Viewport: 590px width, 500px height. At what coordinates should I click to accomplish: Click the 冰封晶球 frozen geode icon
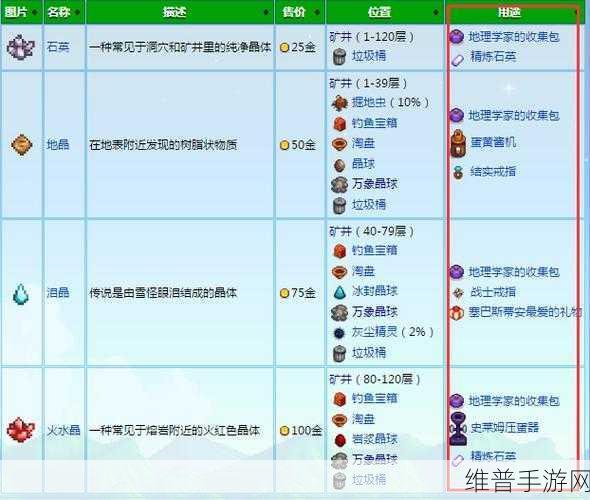tap(339, 292)
